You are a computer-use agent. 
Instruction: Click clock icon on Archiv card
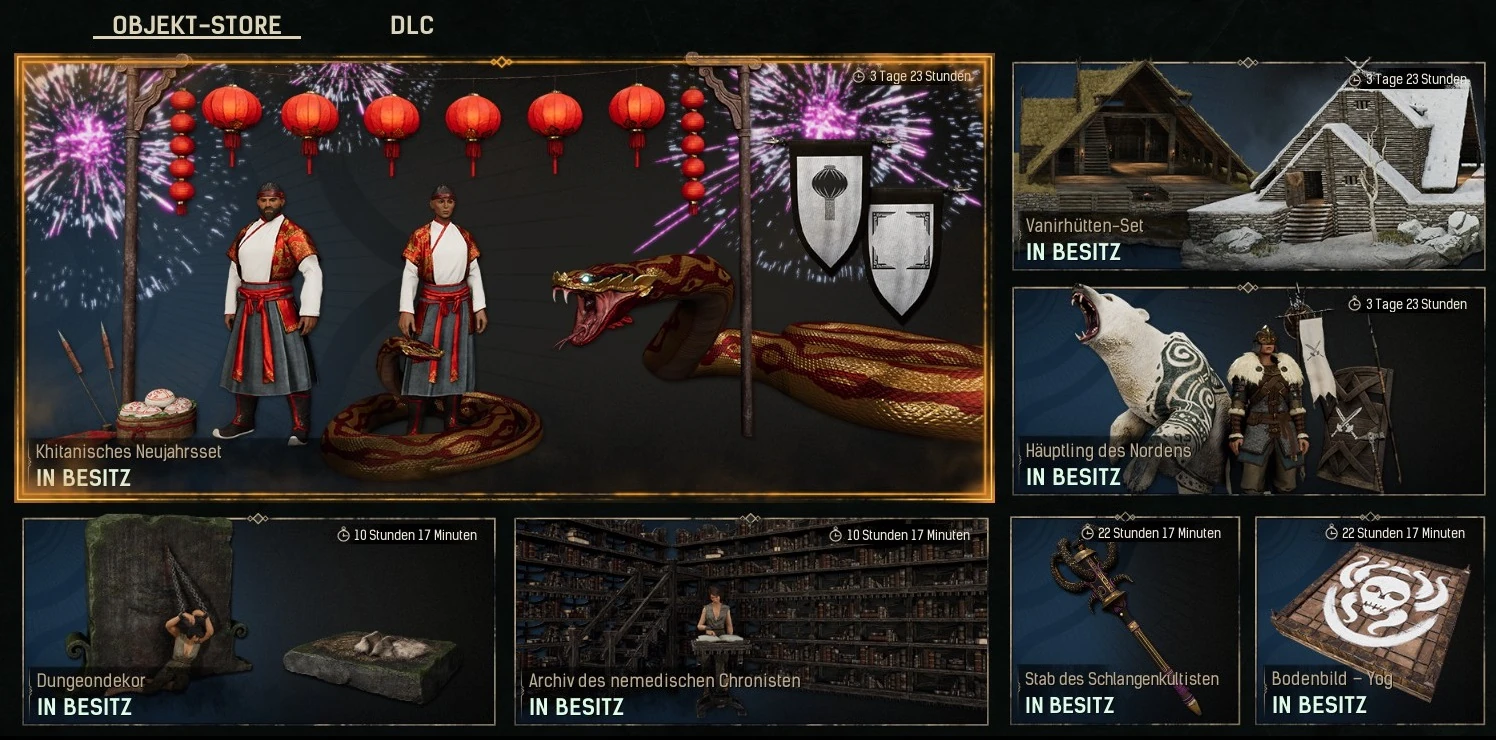coord(836,535)
